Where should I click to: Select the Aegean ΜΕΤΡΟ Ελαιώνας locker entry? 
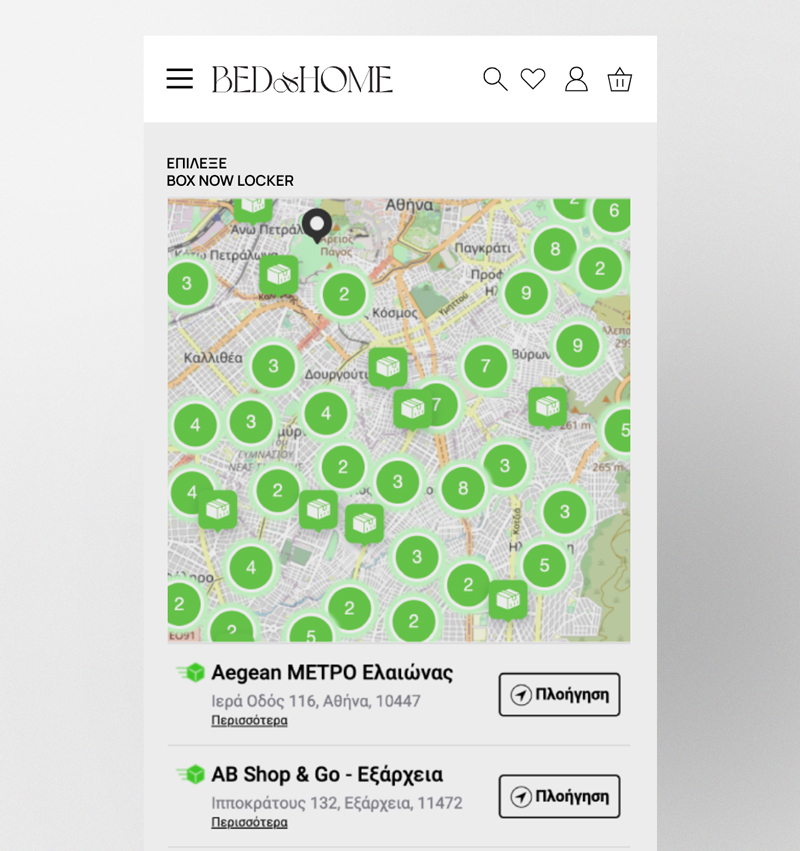point(332,673)
